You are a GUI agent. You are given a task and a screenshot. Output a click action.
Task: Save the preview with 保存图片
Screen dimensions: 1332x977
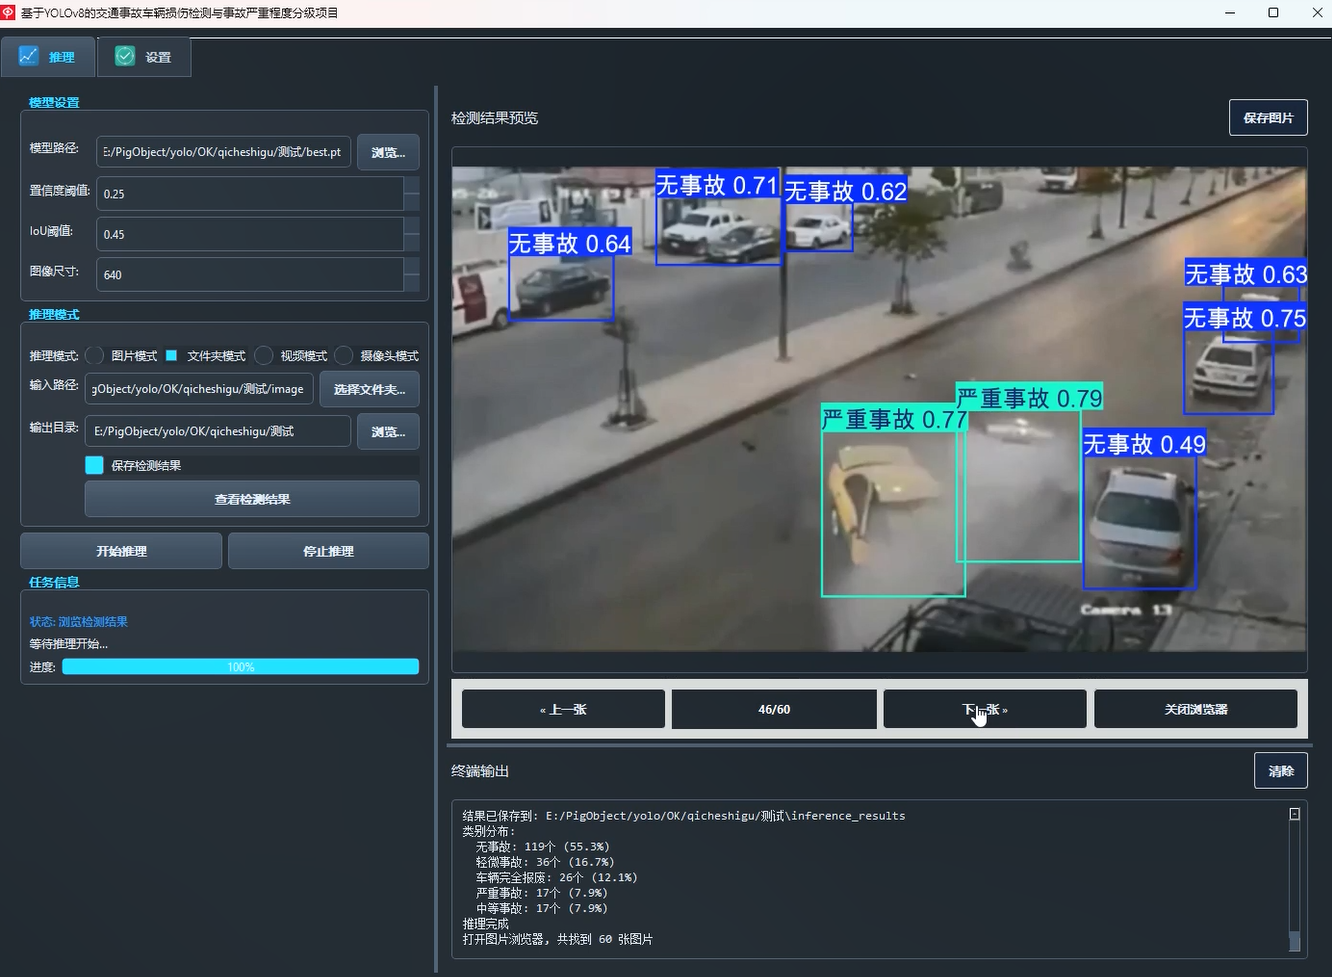coord(1268,118)
